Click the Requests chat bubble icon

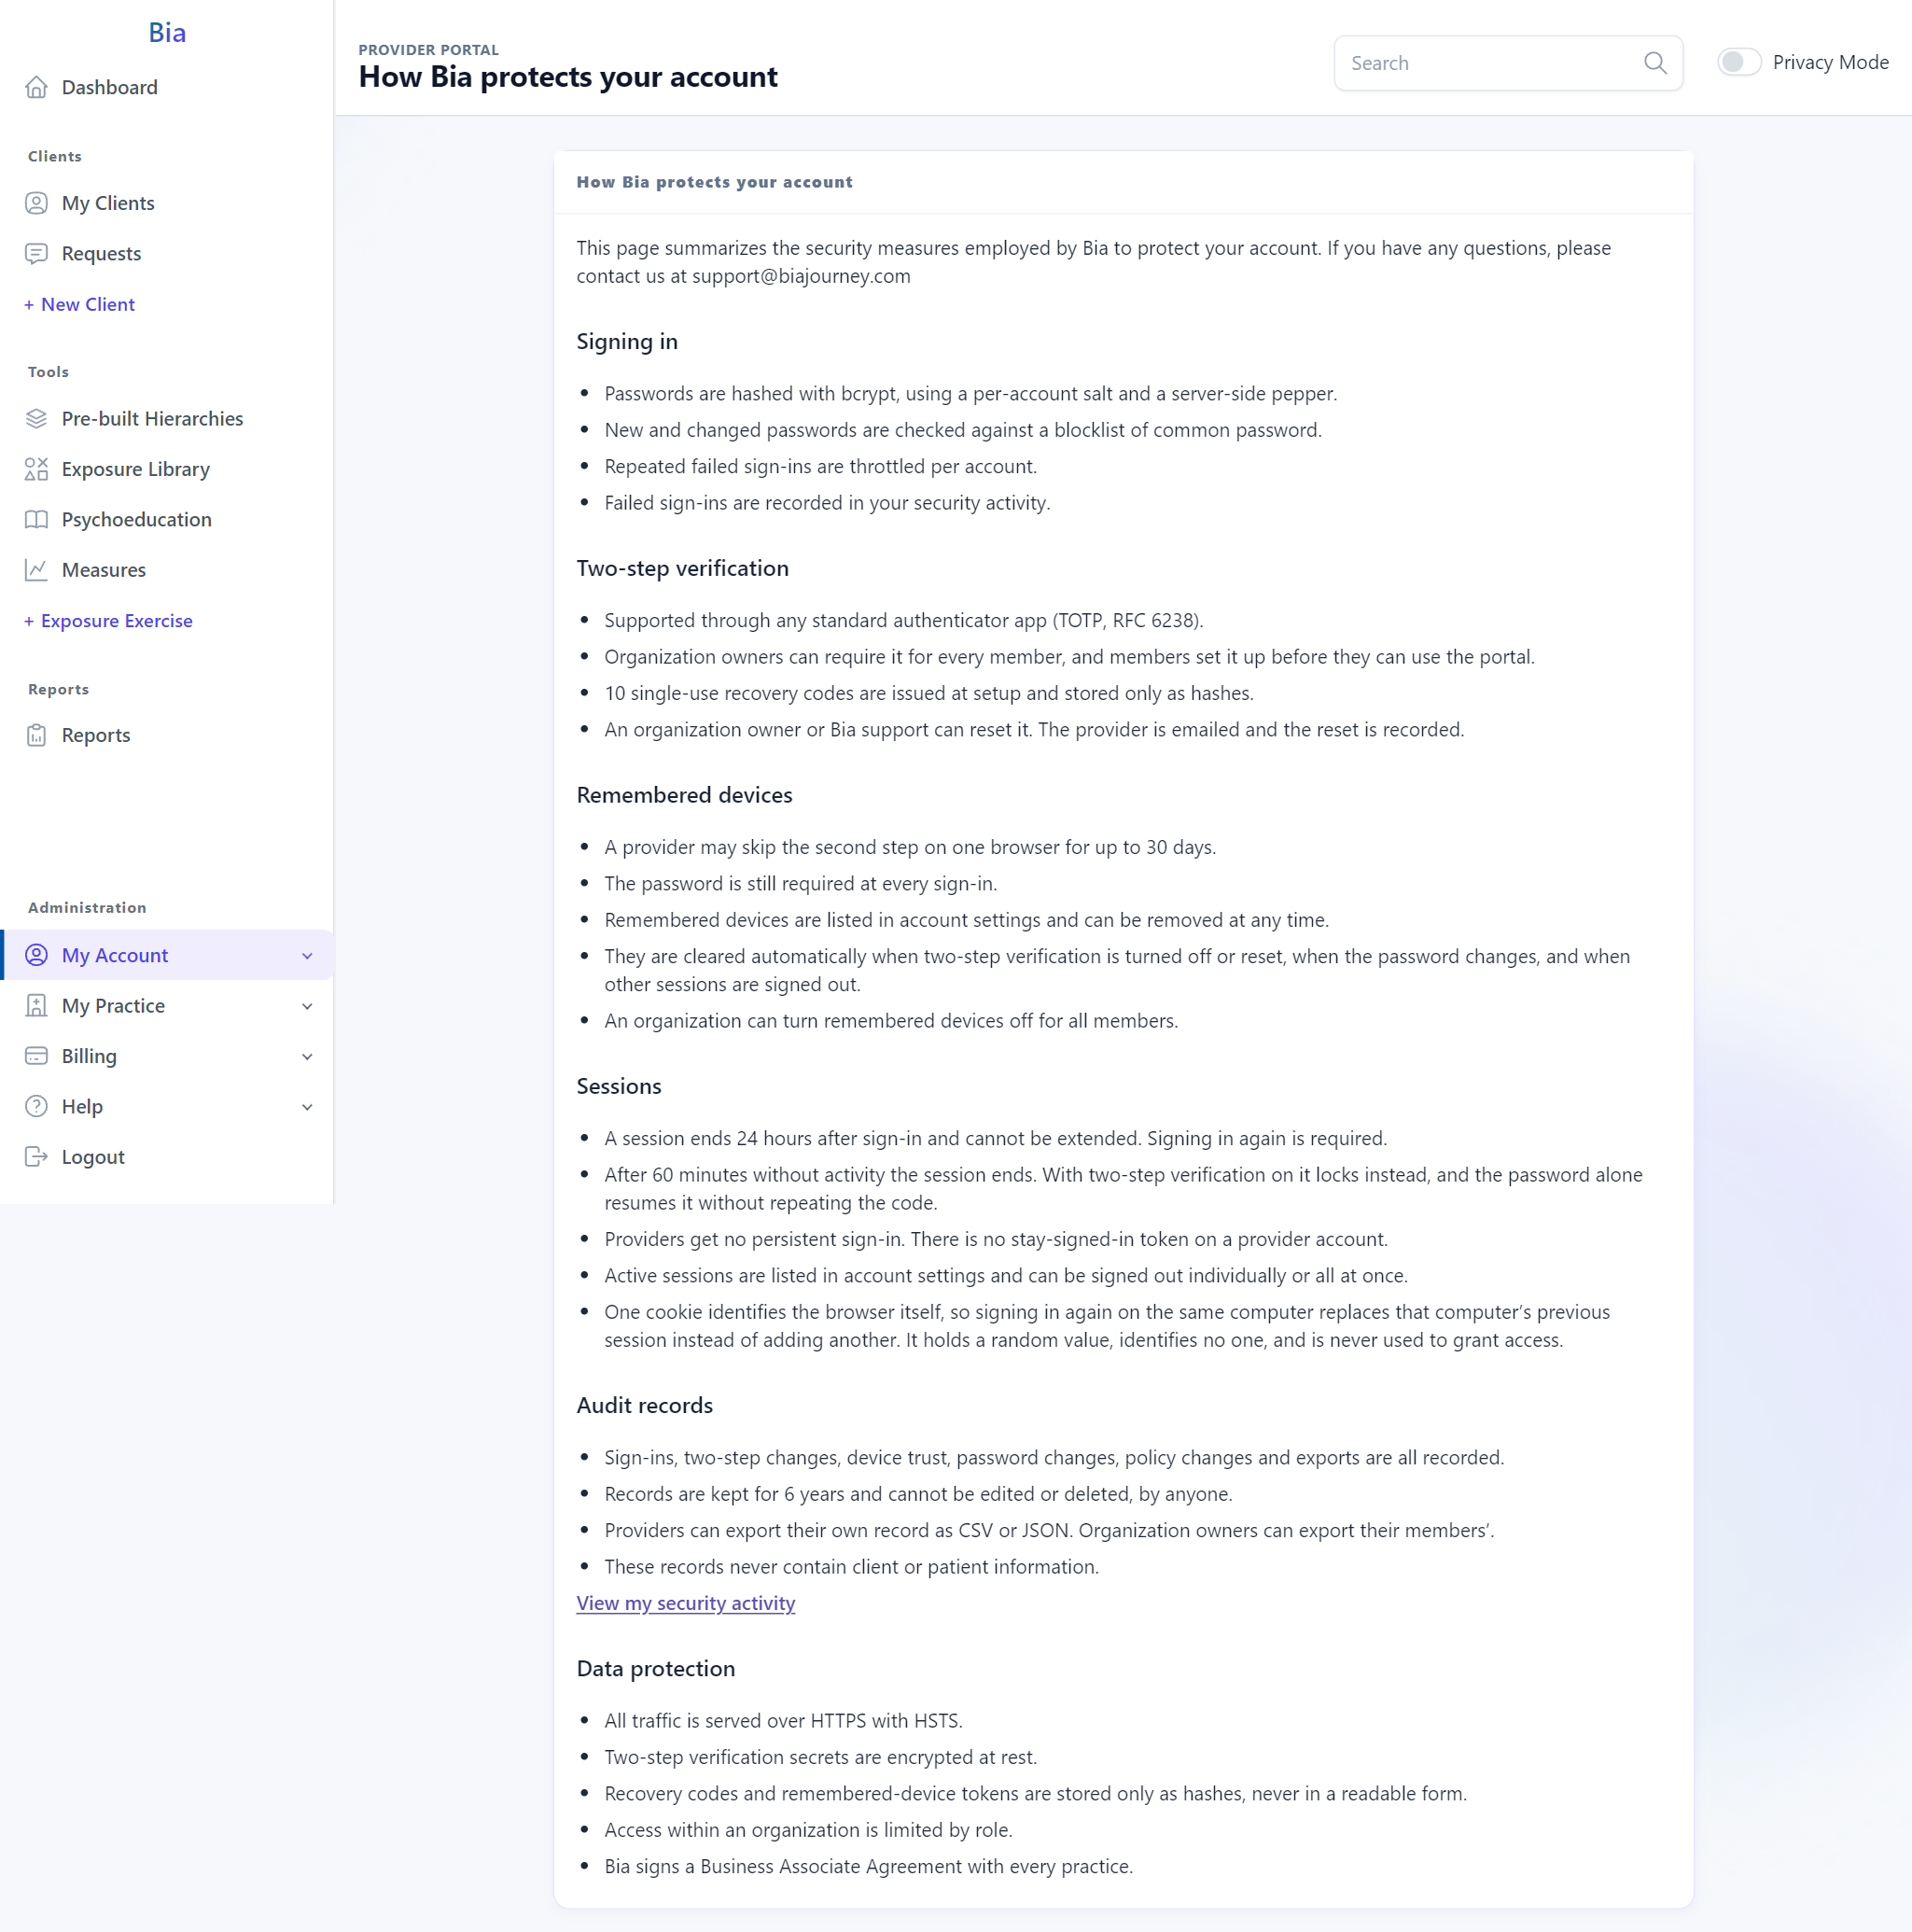(x=36, y=253)
